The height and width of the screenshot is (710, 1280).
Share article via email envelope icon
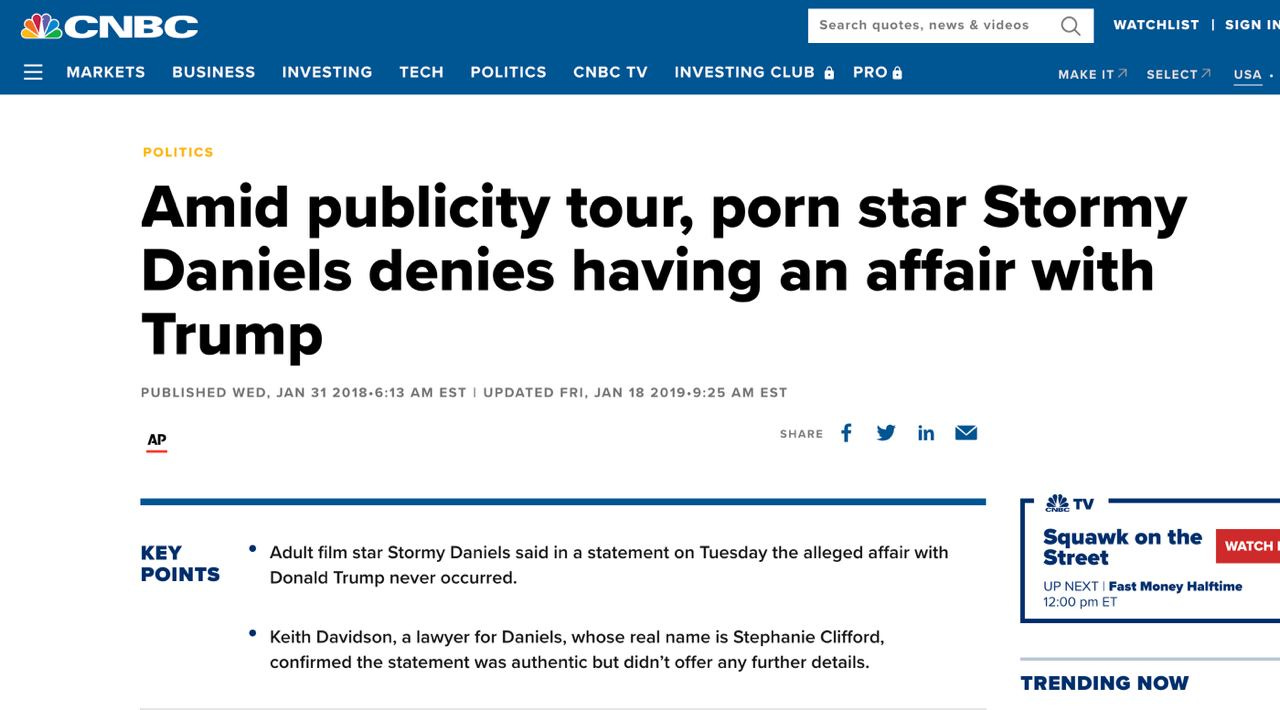coord(966,433)
